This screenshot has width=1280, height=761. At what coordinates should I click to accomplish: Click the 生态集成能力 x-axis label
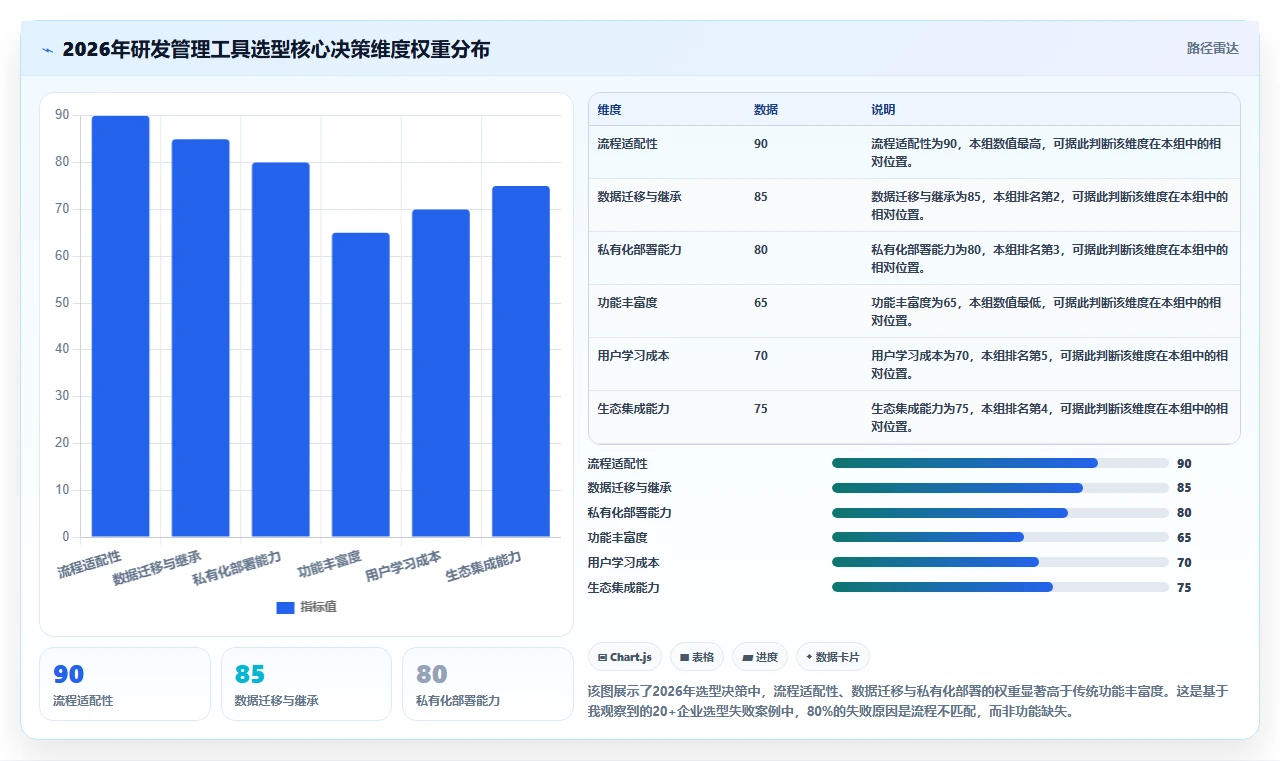(x=484, y=567)
